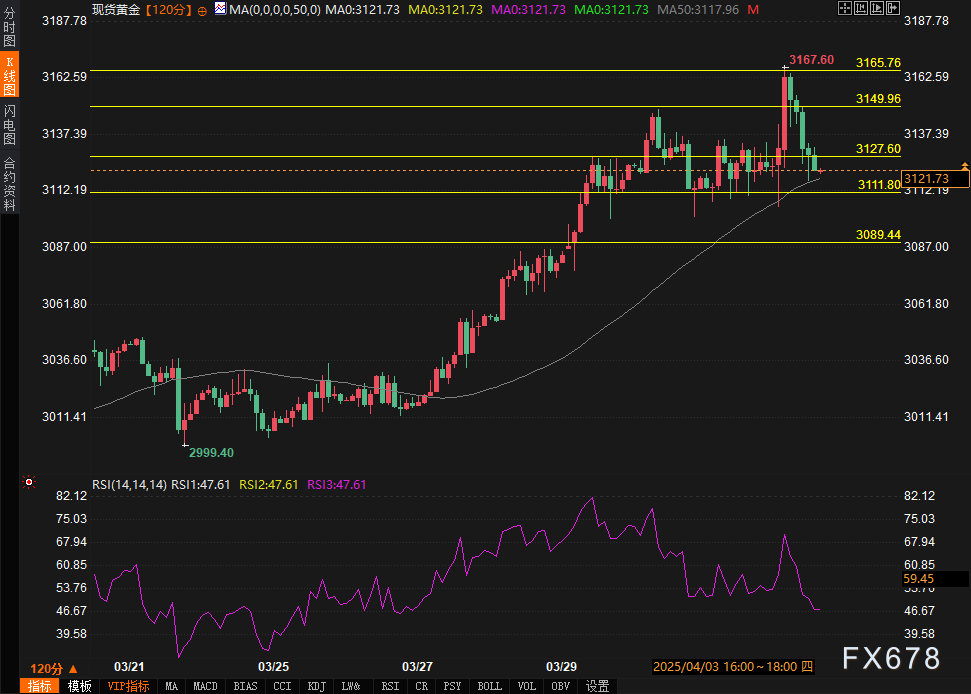Viewport: 971px width, 694px height.
Task: Click the red RSI settings gear icon
Action: (x=29, y=483)
